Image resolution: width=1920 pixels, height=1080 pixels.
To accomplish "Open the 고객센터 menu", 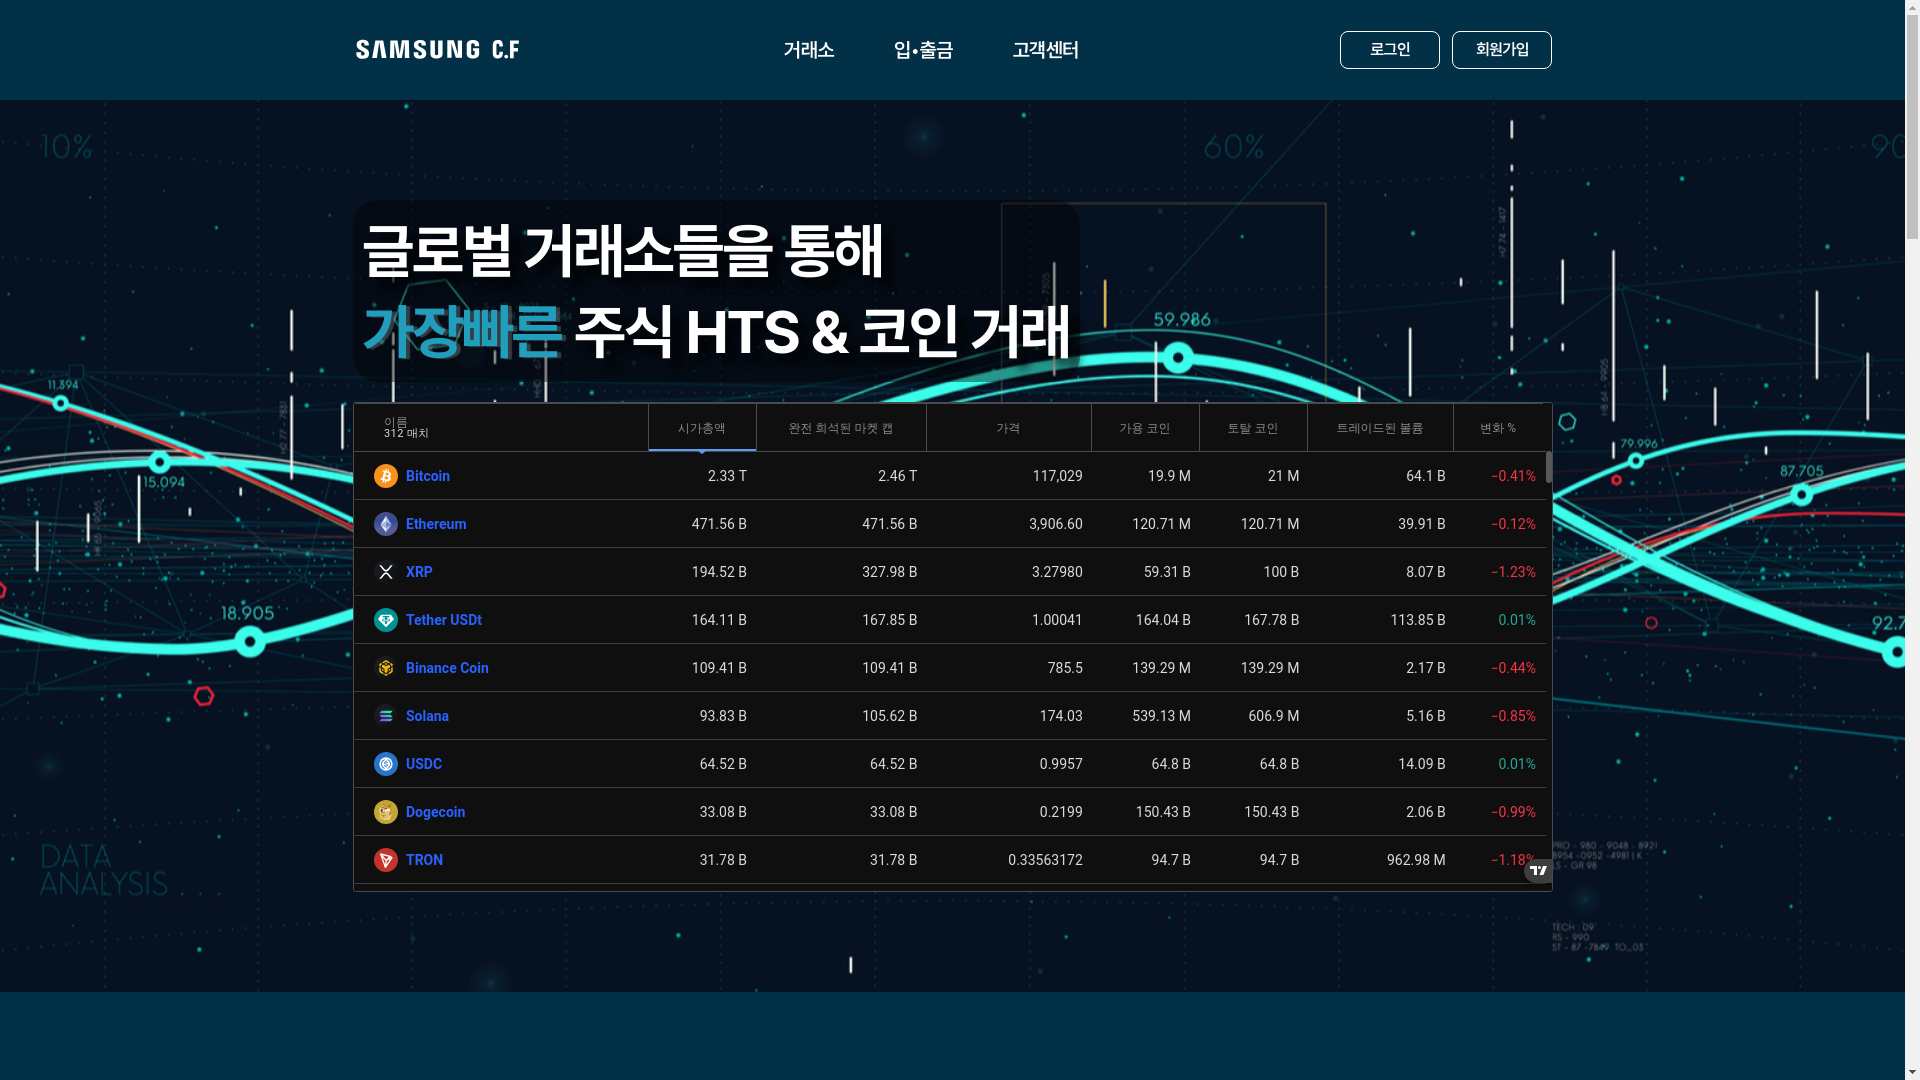I will click(x=1045, y=50).
